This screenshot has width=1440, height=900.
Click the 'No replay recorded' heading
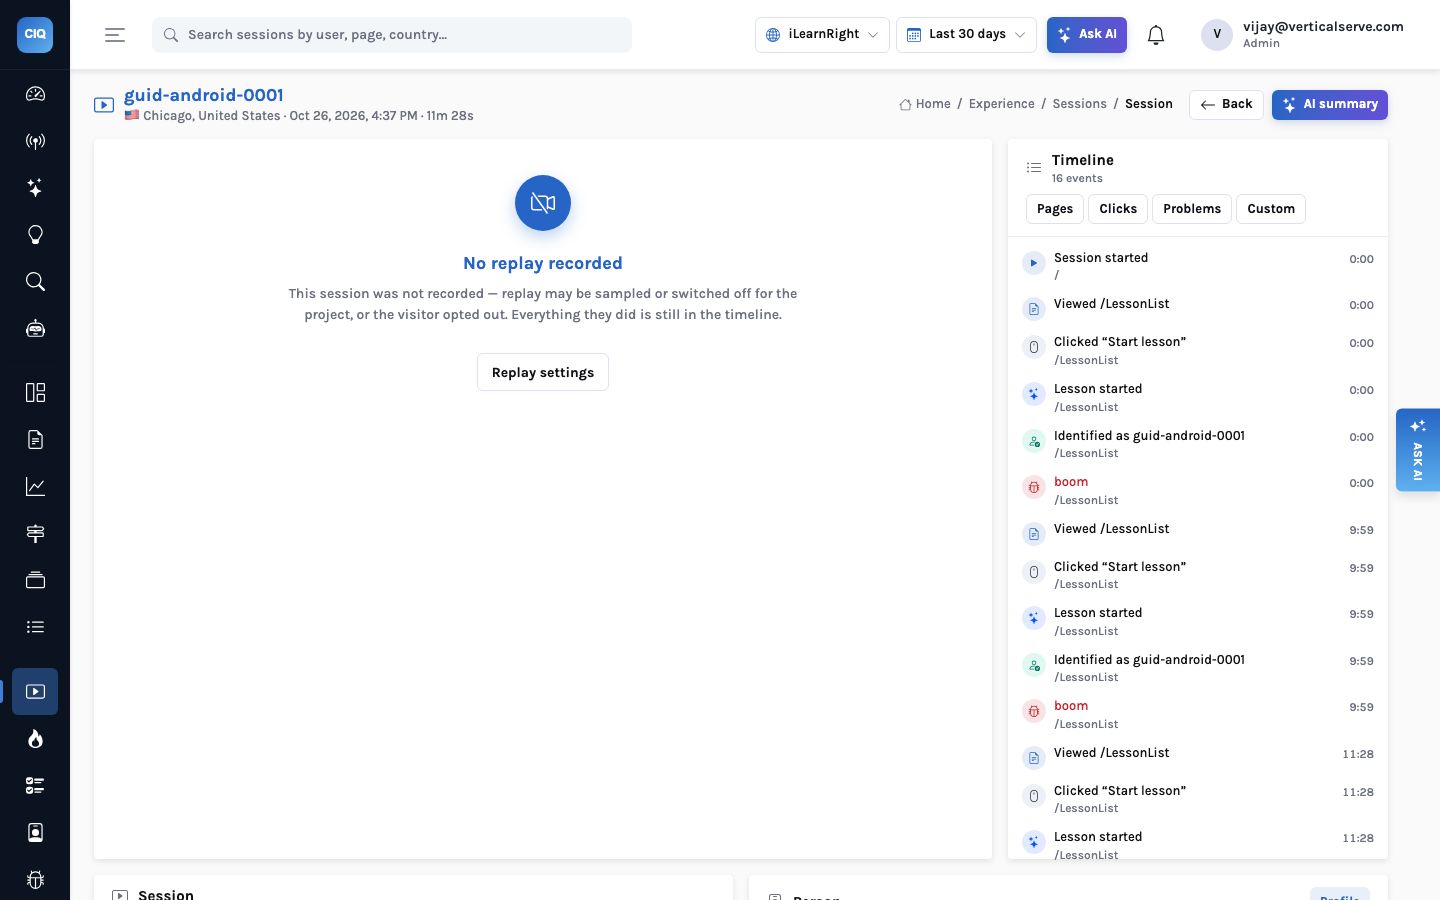point(543,263)
